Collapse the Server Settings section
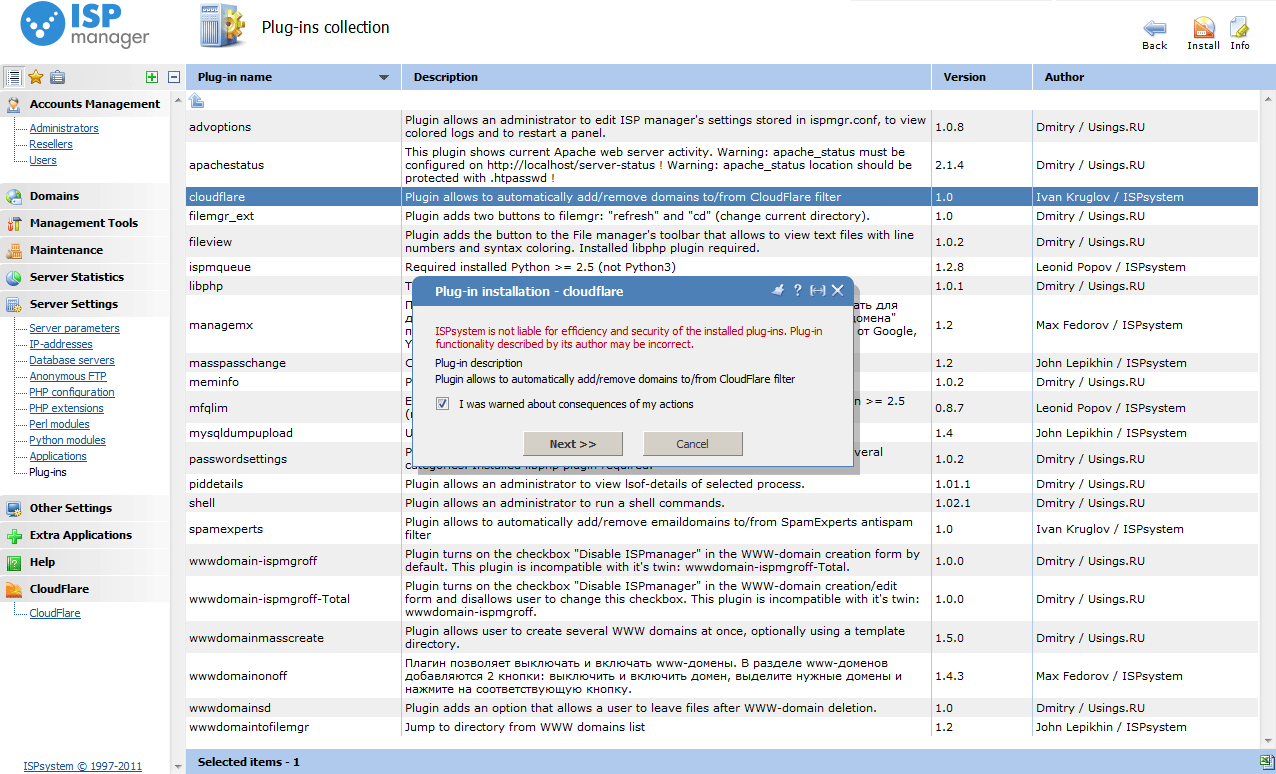 tap(85, 304)
